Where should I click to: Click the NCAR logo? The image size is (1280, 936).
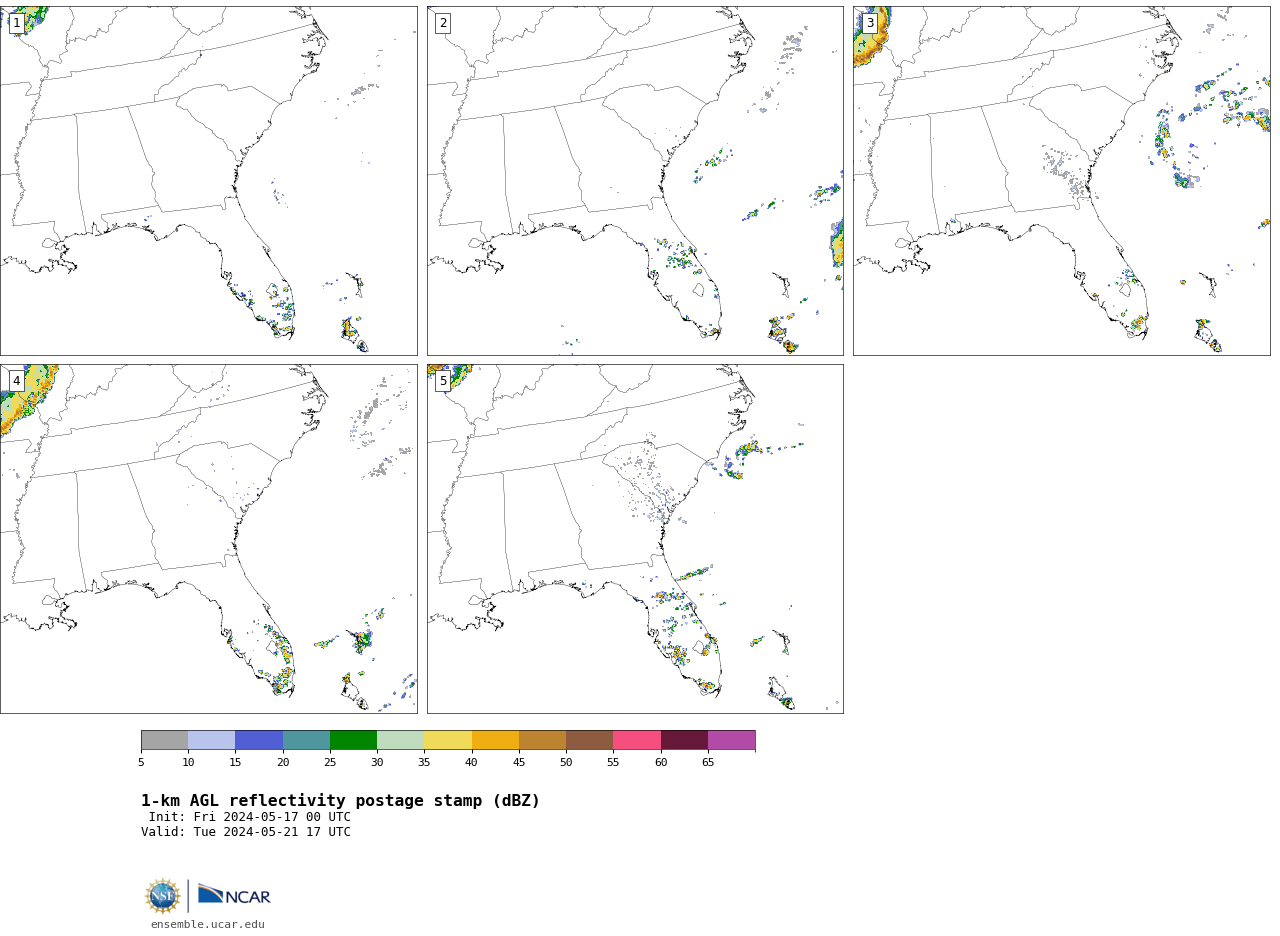tap(234, 894)
